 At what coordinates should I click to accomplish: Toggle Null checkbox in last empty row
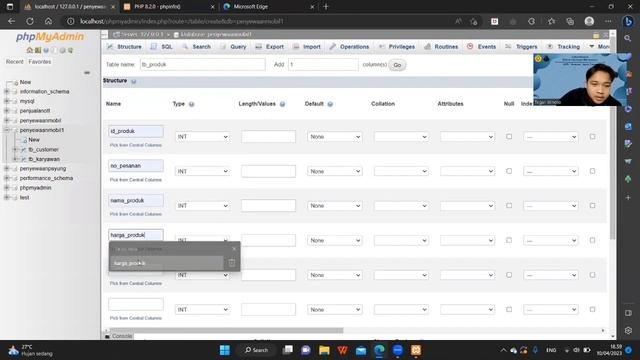coord(509,309)
